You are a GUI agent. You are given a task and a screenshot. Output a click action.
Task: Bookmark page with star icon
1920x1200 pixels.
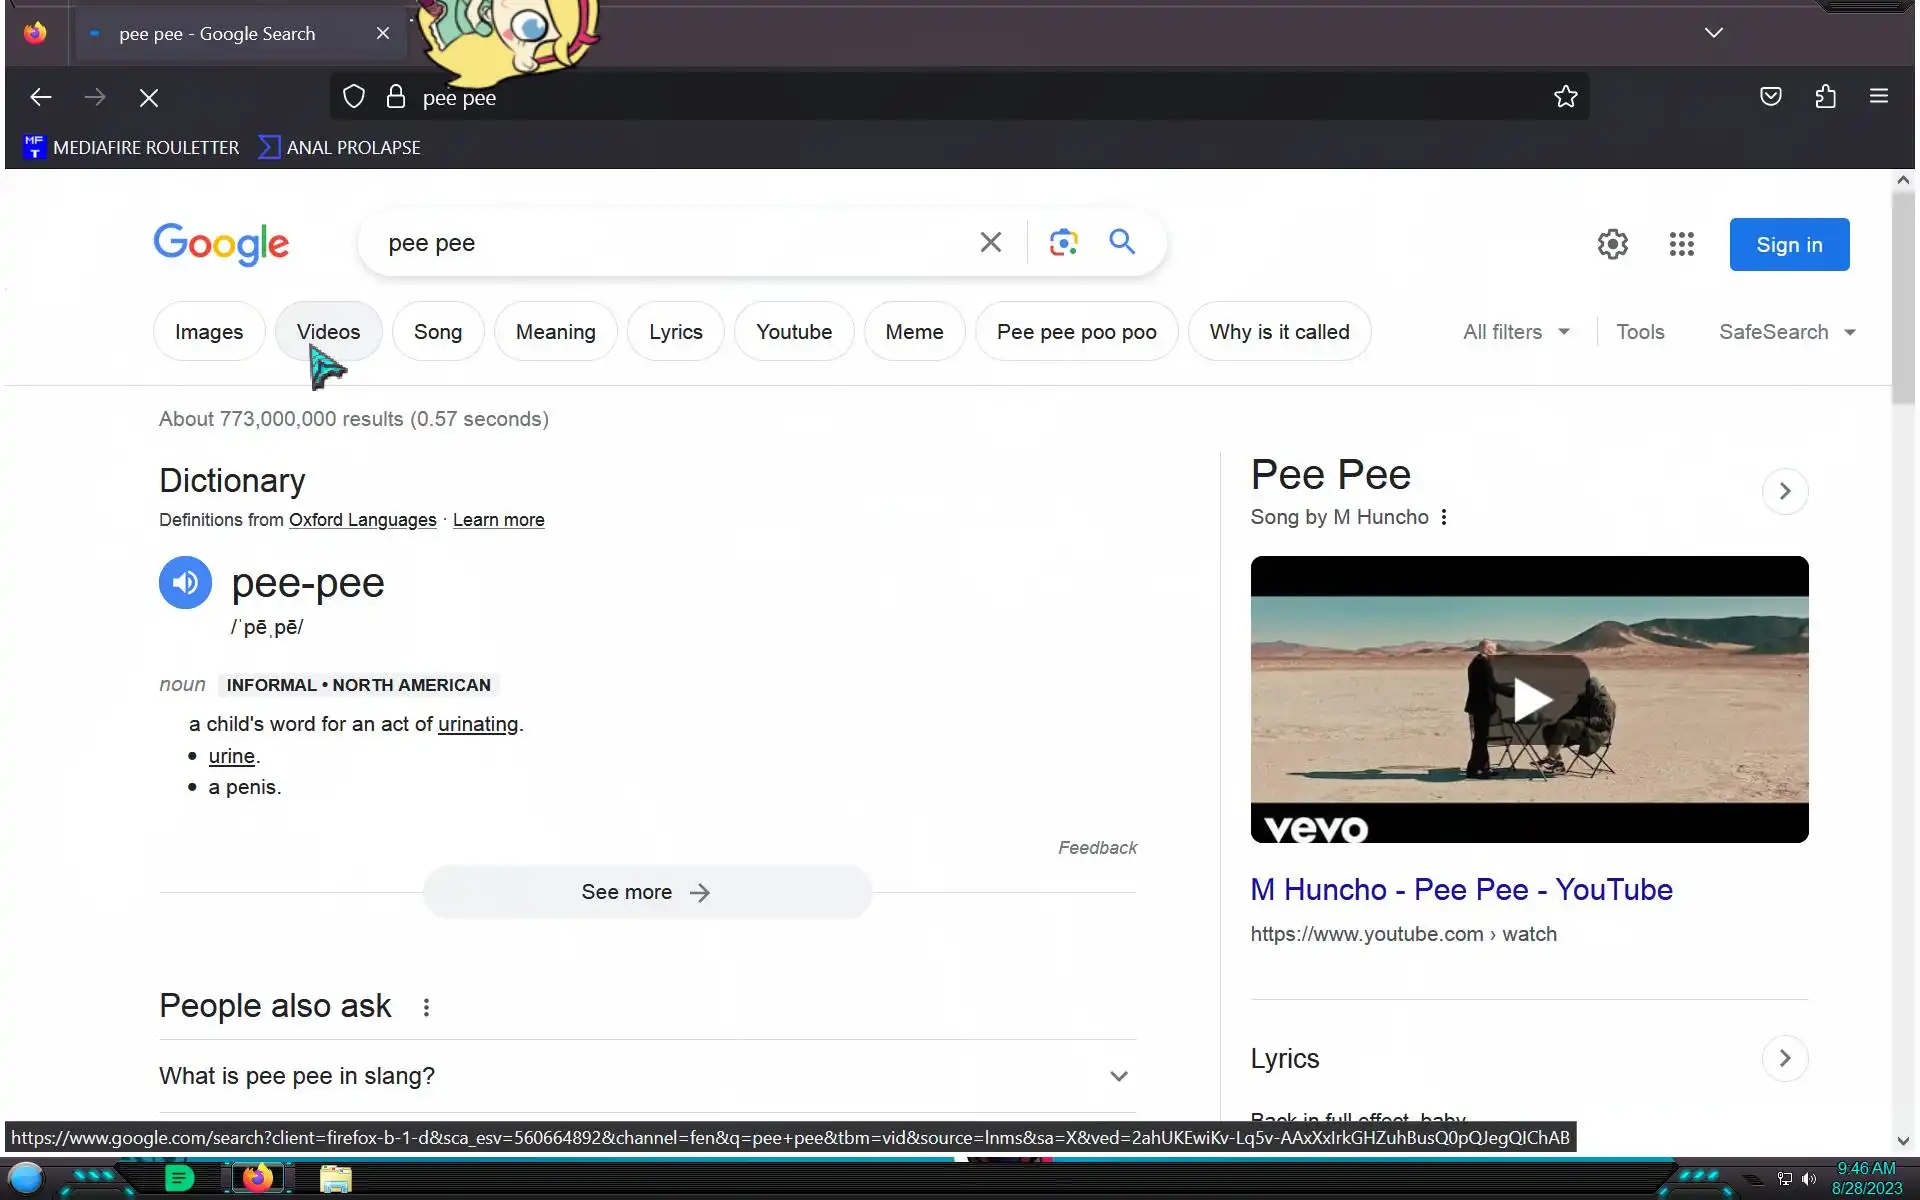click(x=1565, y=97)
